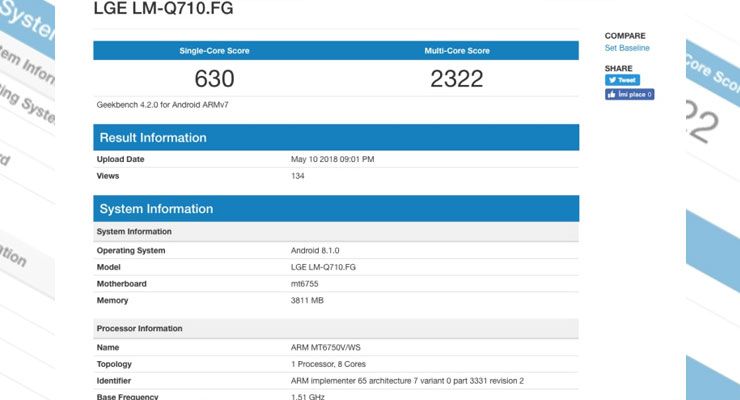This screenshot has height=400, width=740.
Task: Click the Memory label
Action: pos(112,300)
